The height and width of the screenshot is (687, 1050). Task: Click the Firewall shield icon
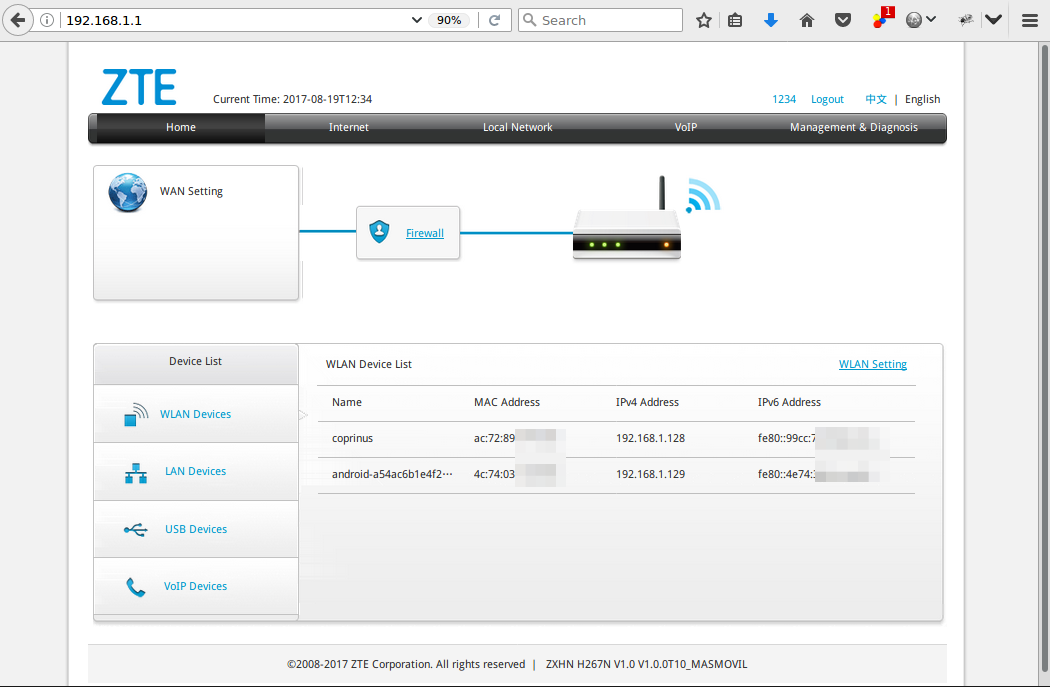379,232
